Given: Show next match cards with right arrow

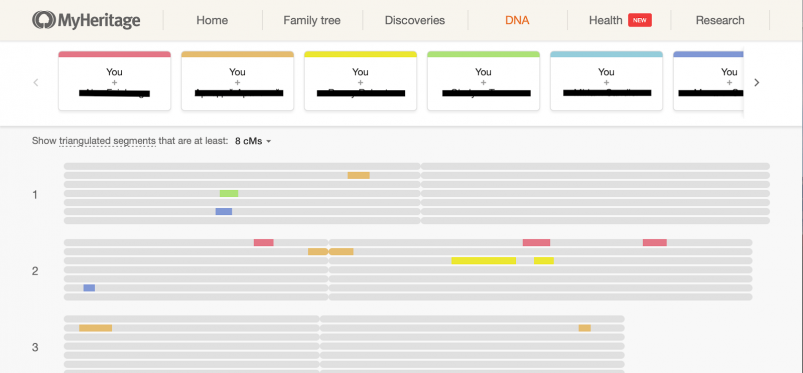Looking at the screenshot, I should (757, 82).
